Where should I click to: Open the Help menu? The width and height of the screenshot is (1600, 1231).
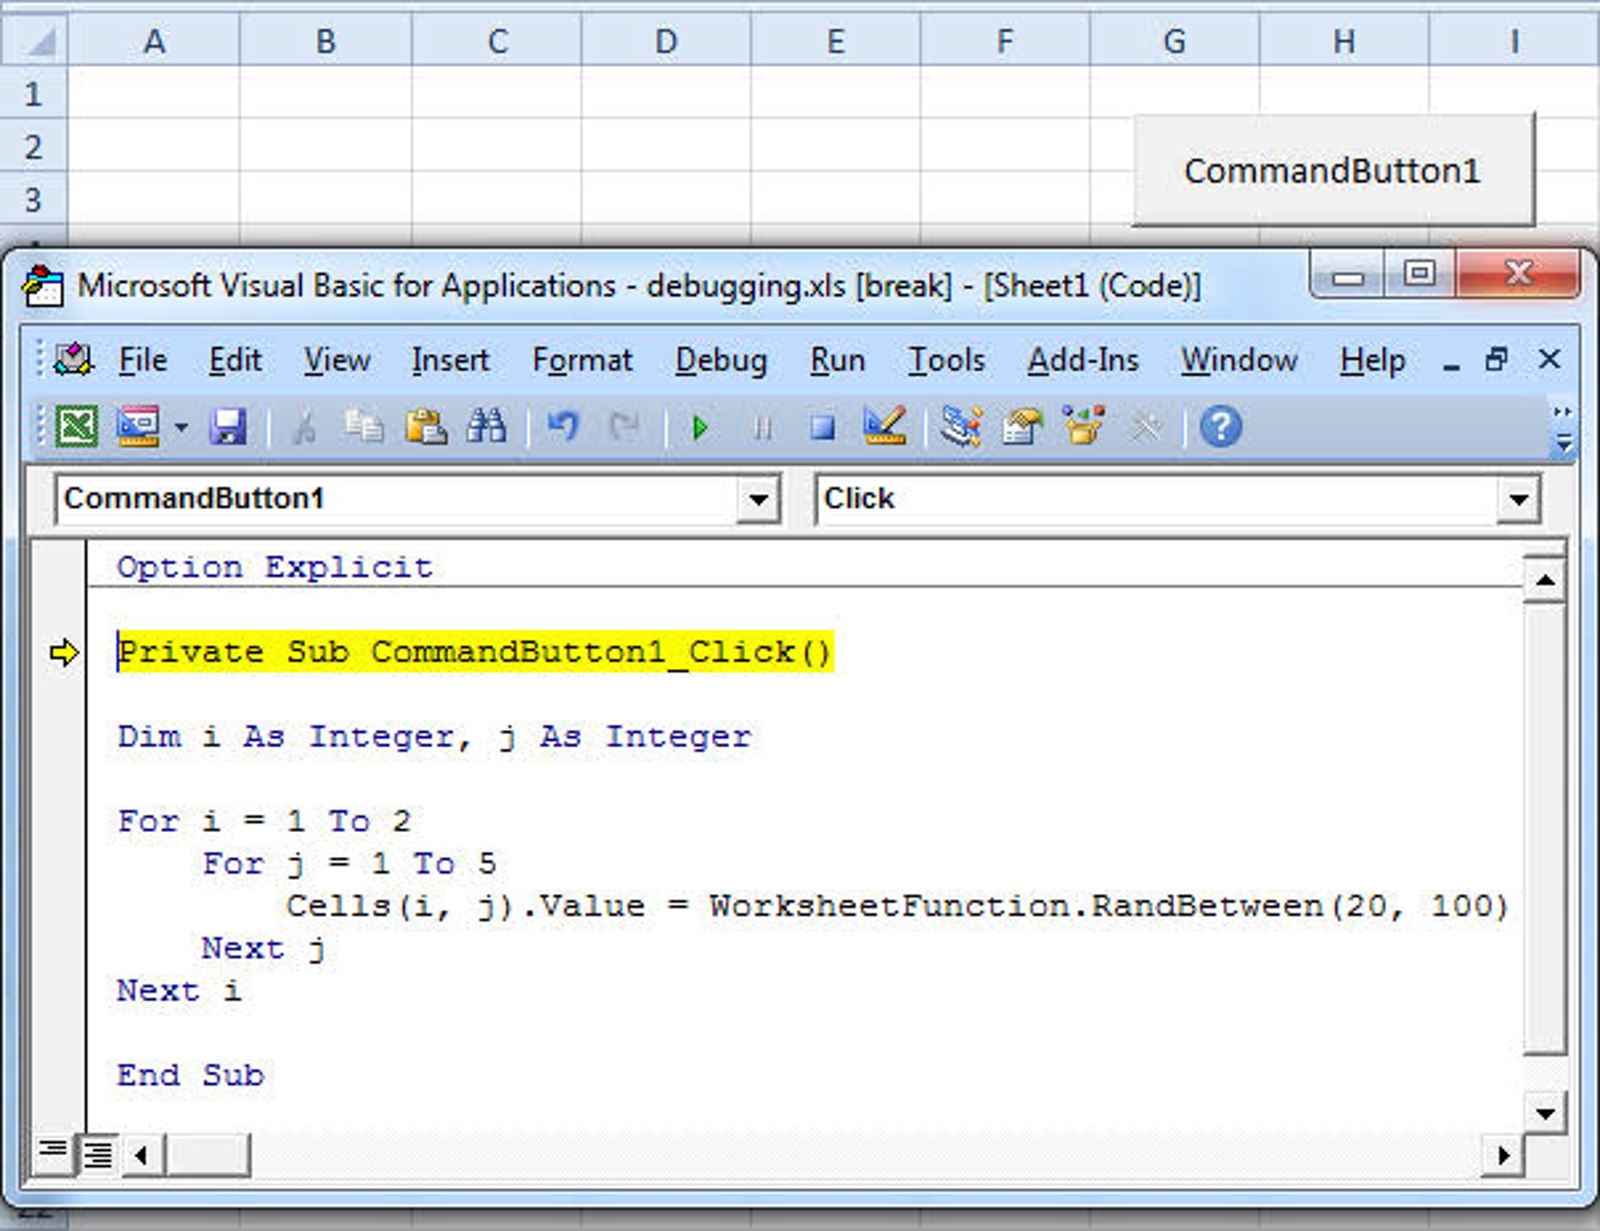click(1372, 360)
